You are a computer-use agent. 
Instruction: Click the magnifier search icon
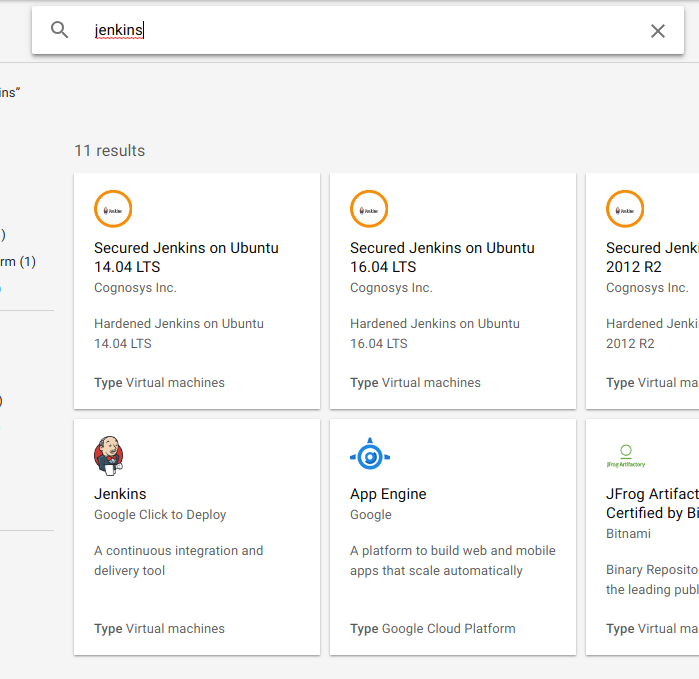pyautogui.click(x=59, y=30)
